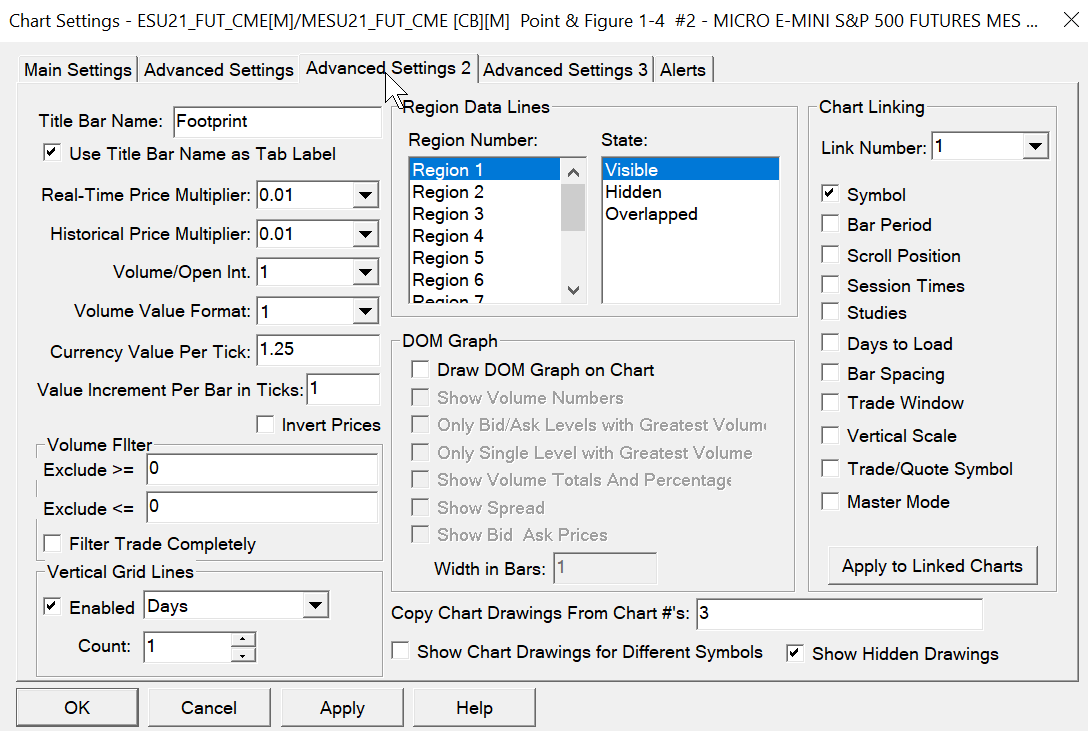Toggle the Invert Prices checkbox
Screen dimensions: 1088x731
pyautogui.click(x=265, y=425)
